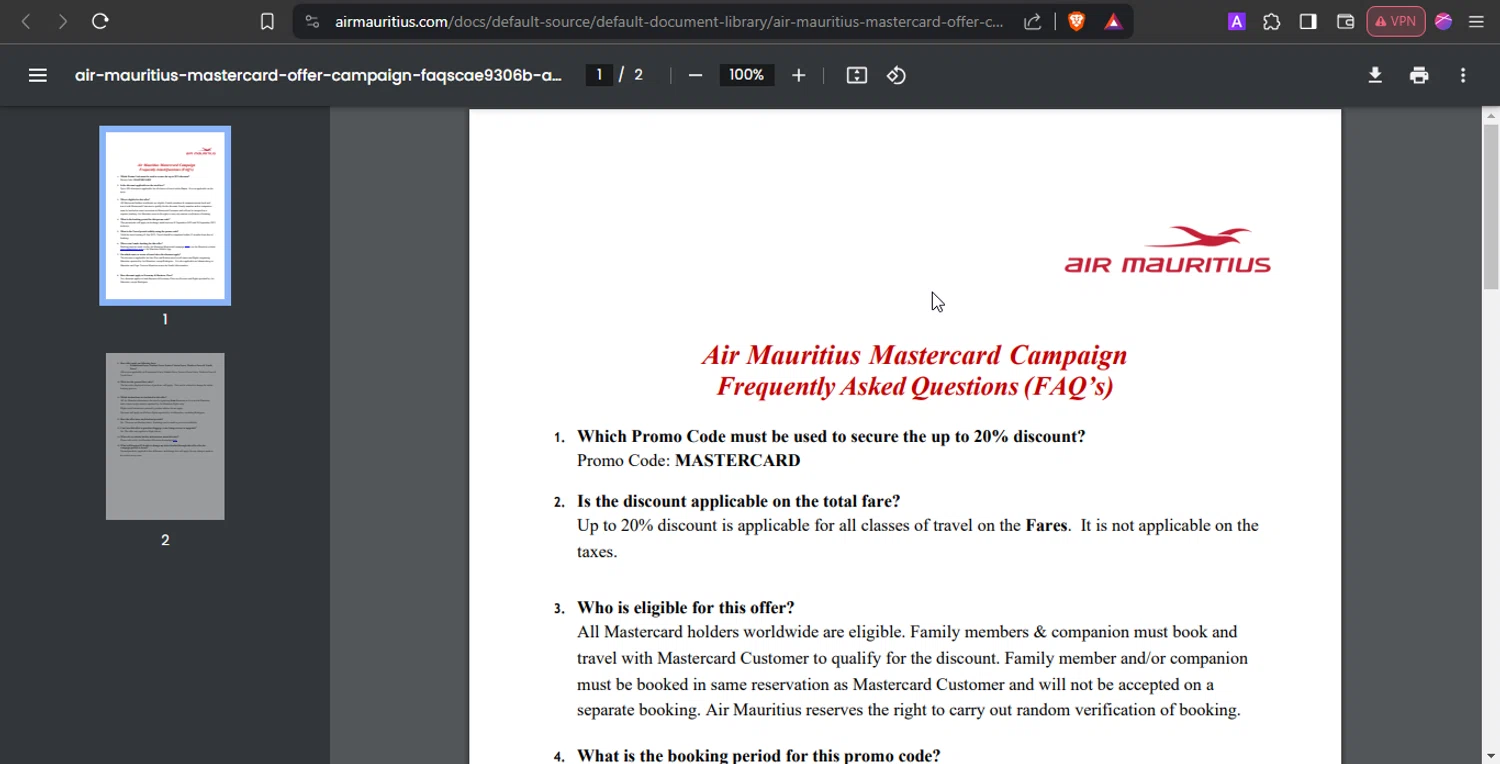This screenshot has height=764, width=1500.
Task: Share this page link
Action: (1033, 21)
